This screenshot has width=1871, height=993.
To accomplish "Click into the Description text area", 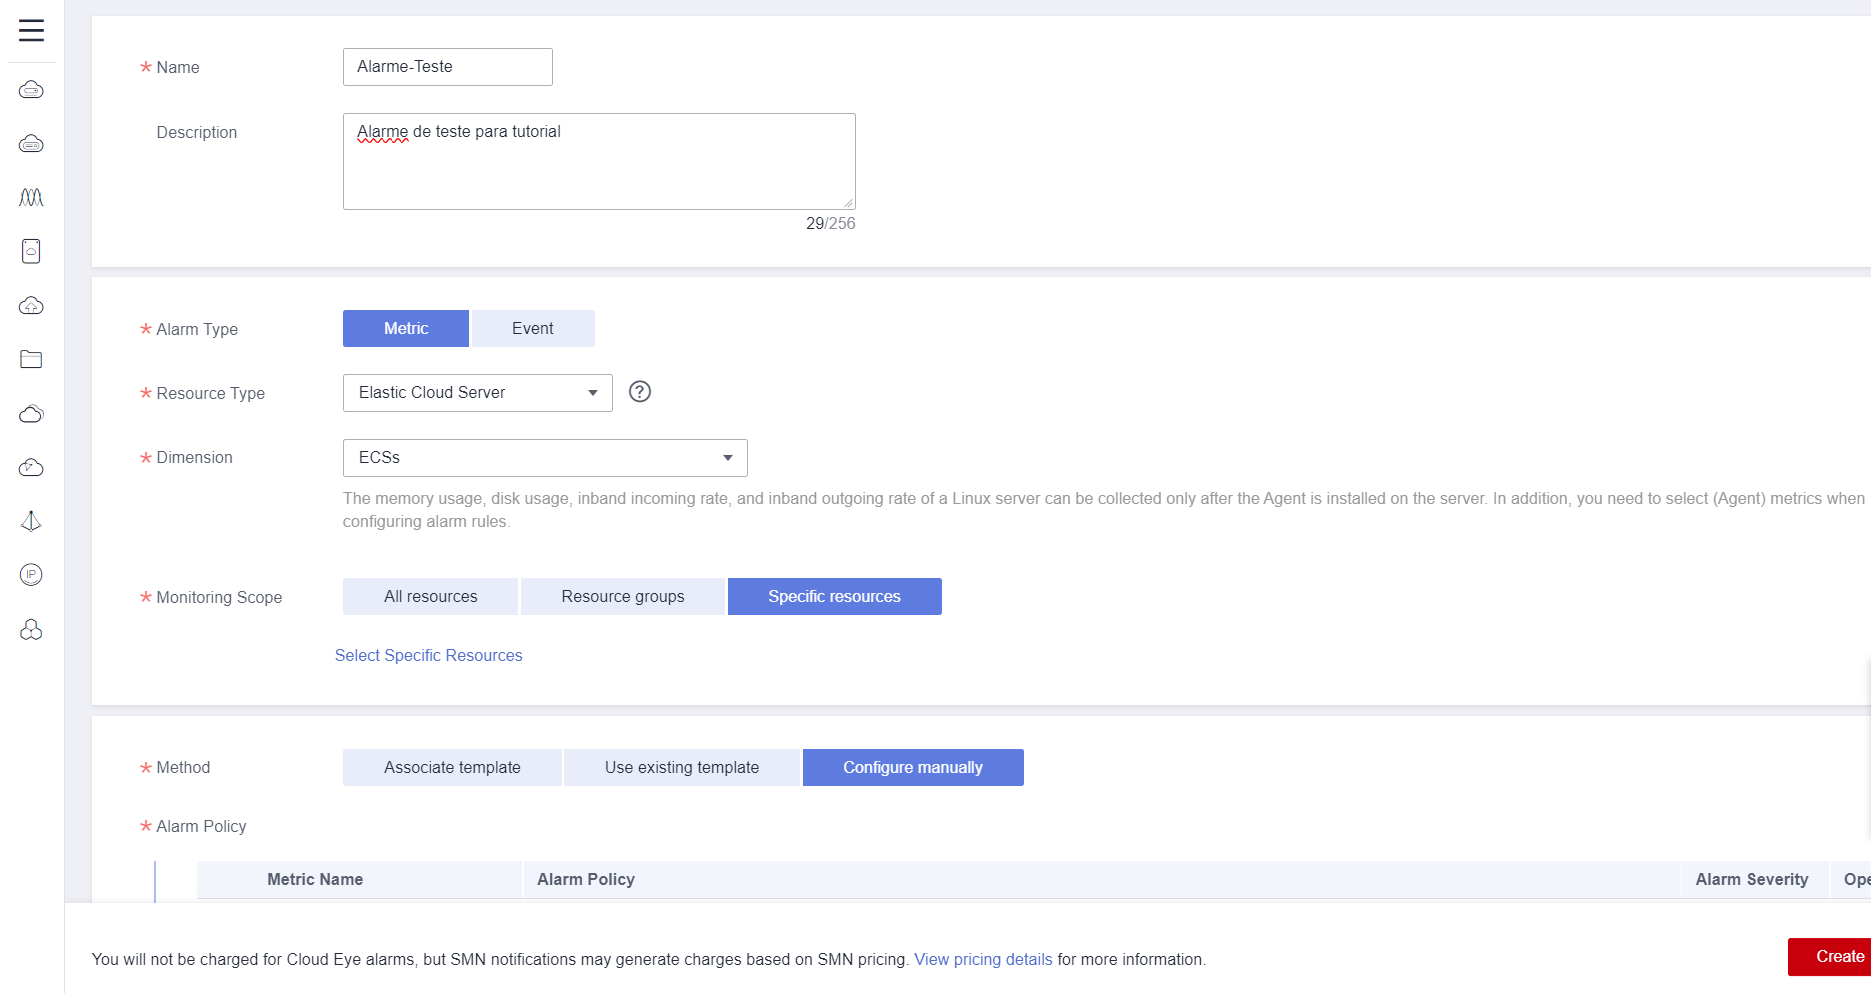I will (598, 165).
